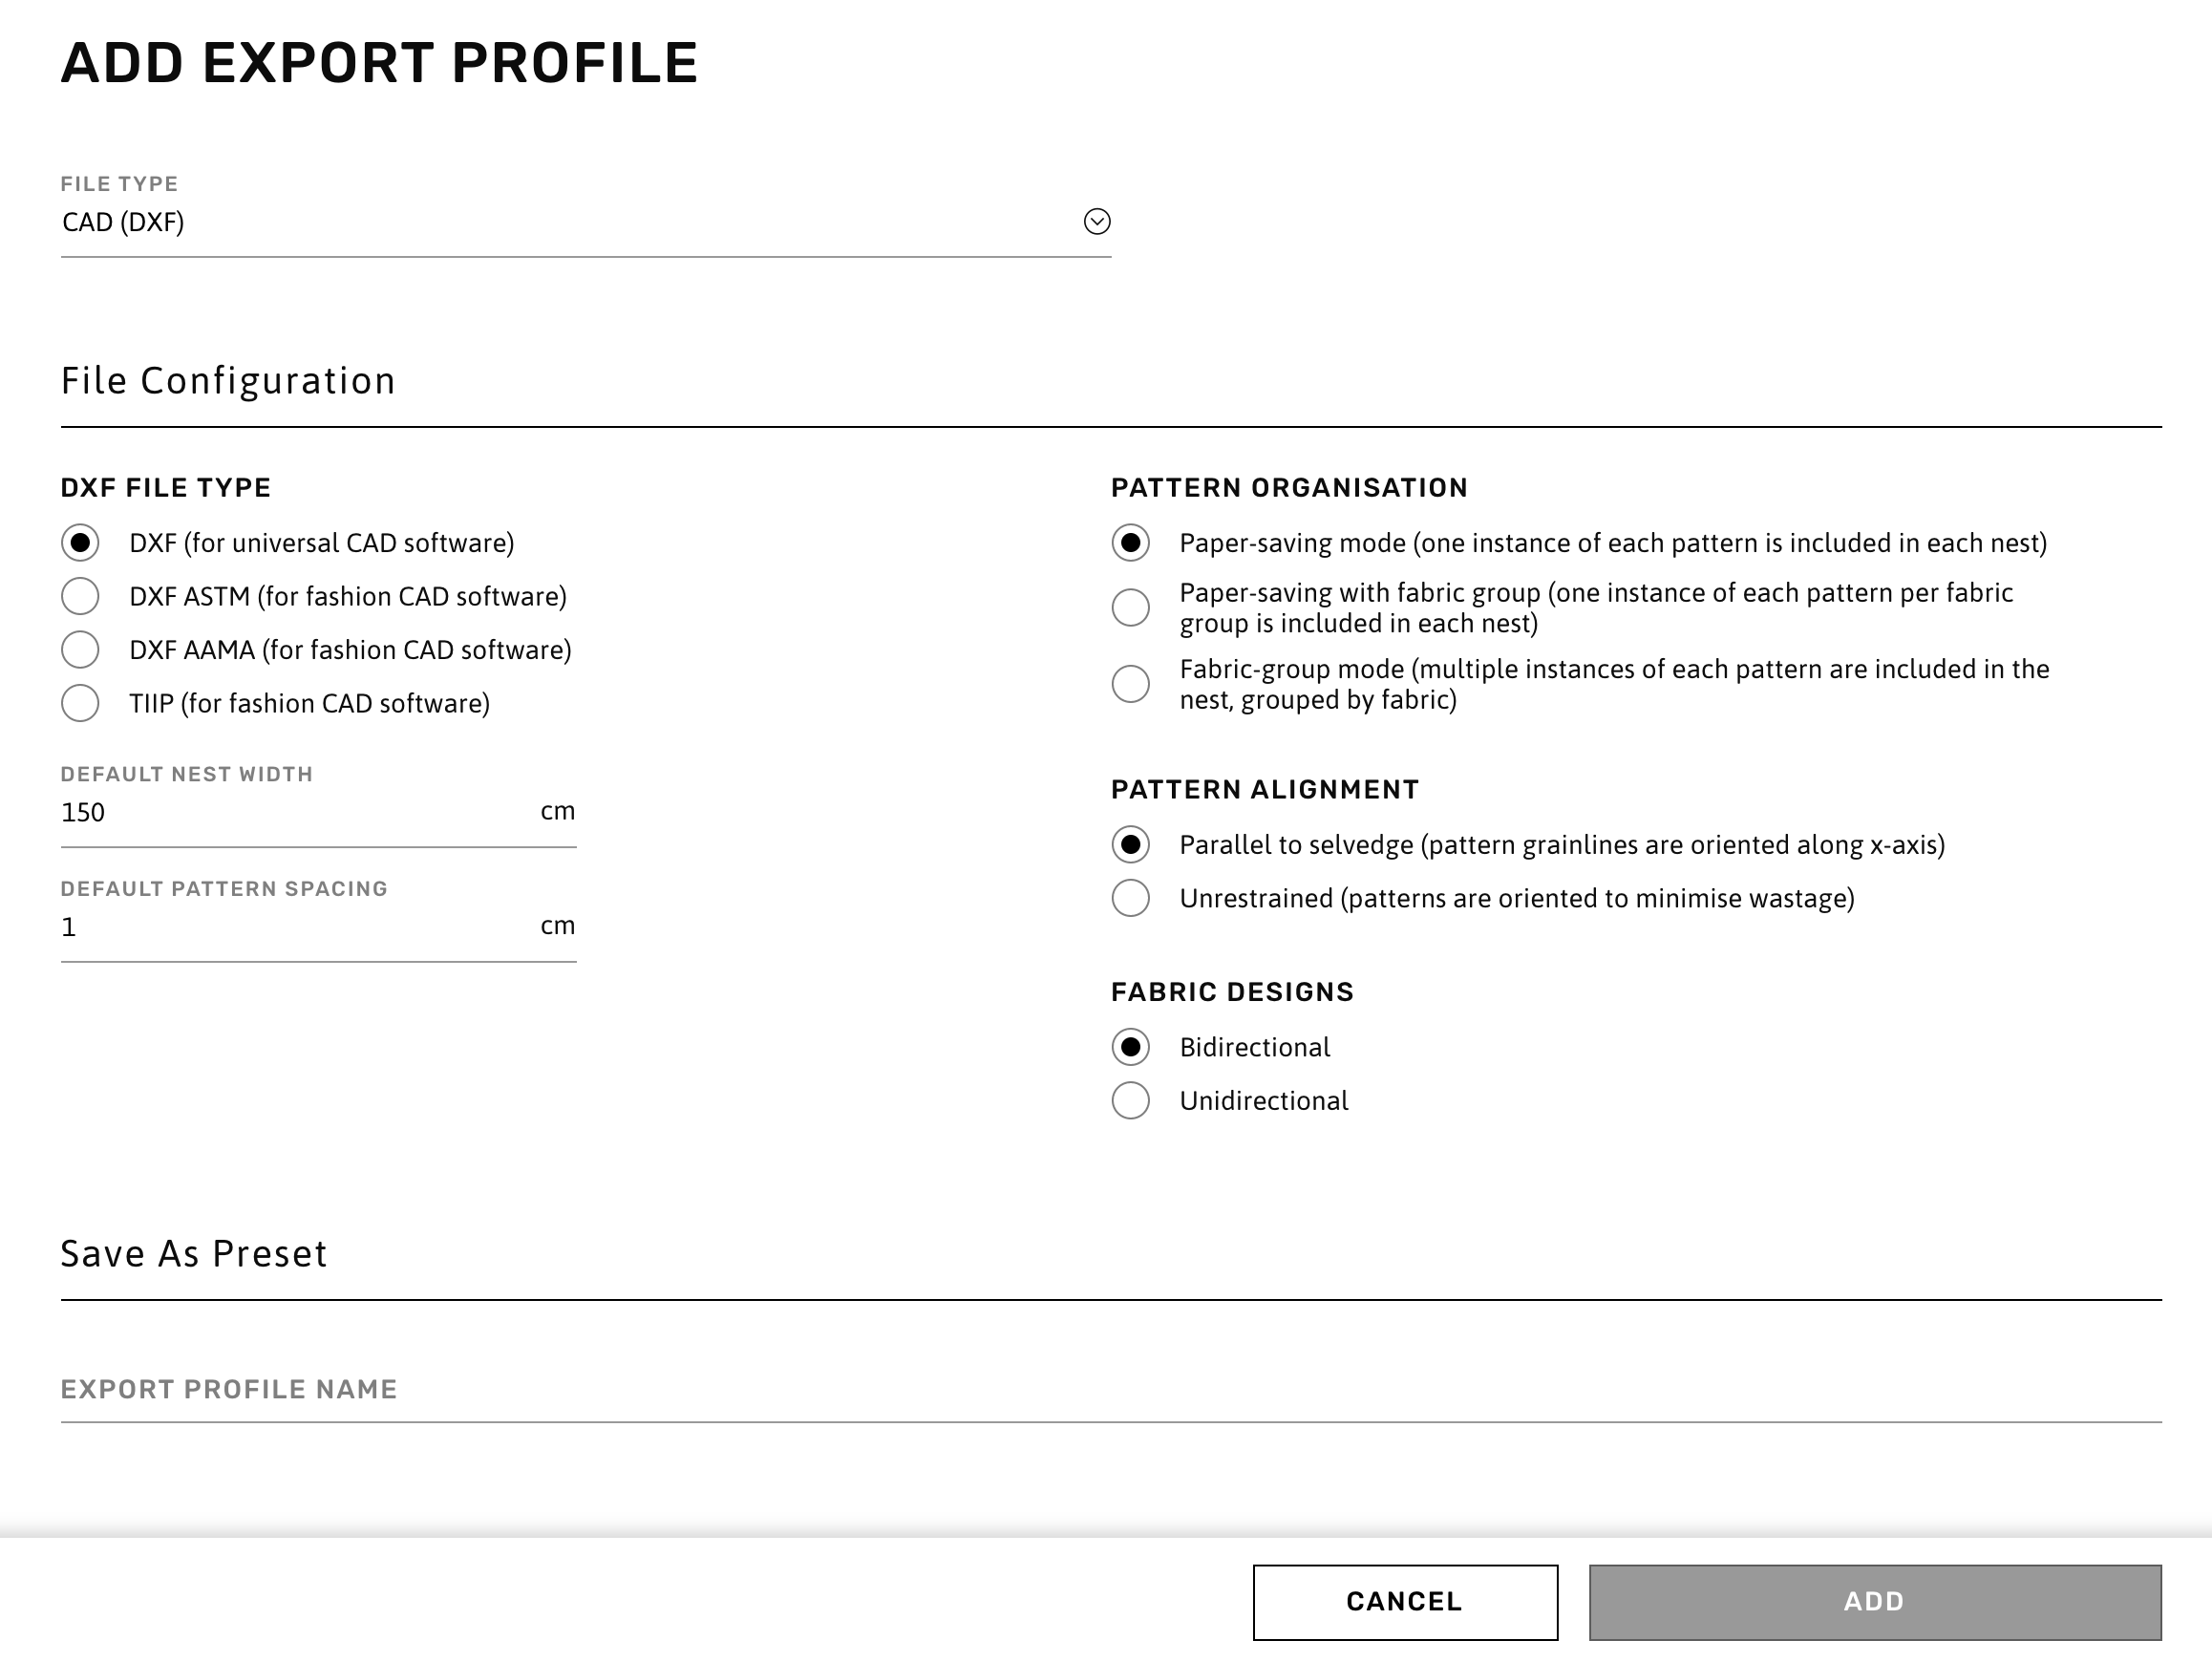Click the dropdown chevron for file type
2212x1662 pixels.
[x=1096, y=220]
